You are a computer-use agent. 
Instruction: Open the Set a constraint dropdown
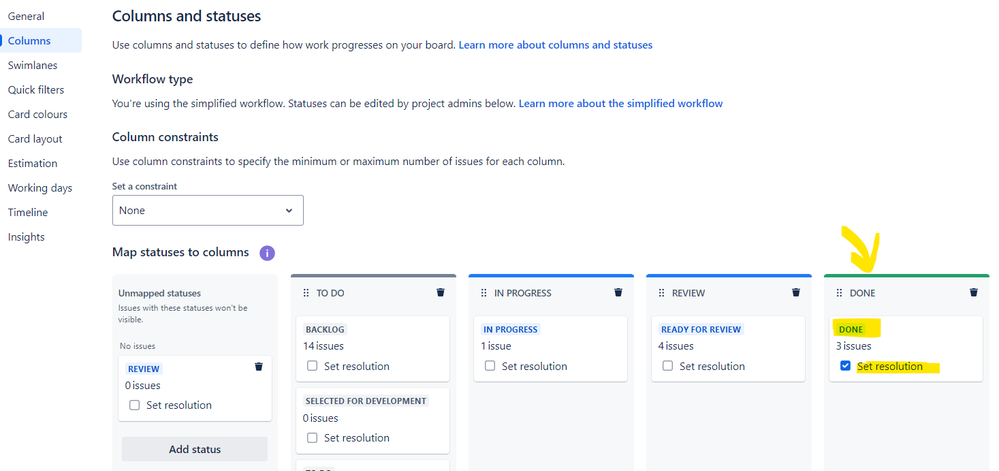coord(208,210)
